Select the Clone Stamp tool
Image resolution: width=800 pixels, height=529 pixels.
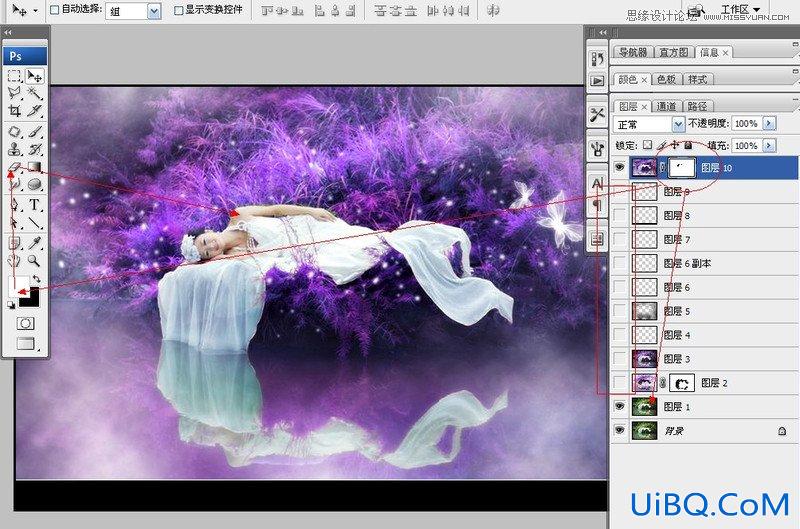14,149
